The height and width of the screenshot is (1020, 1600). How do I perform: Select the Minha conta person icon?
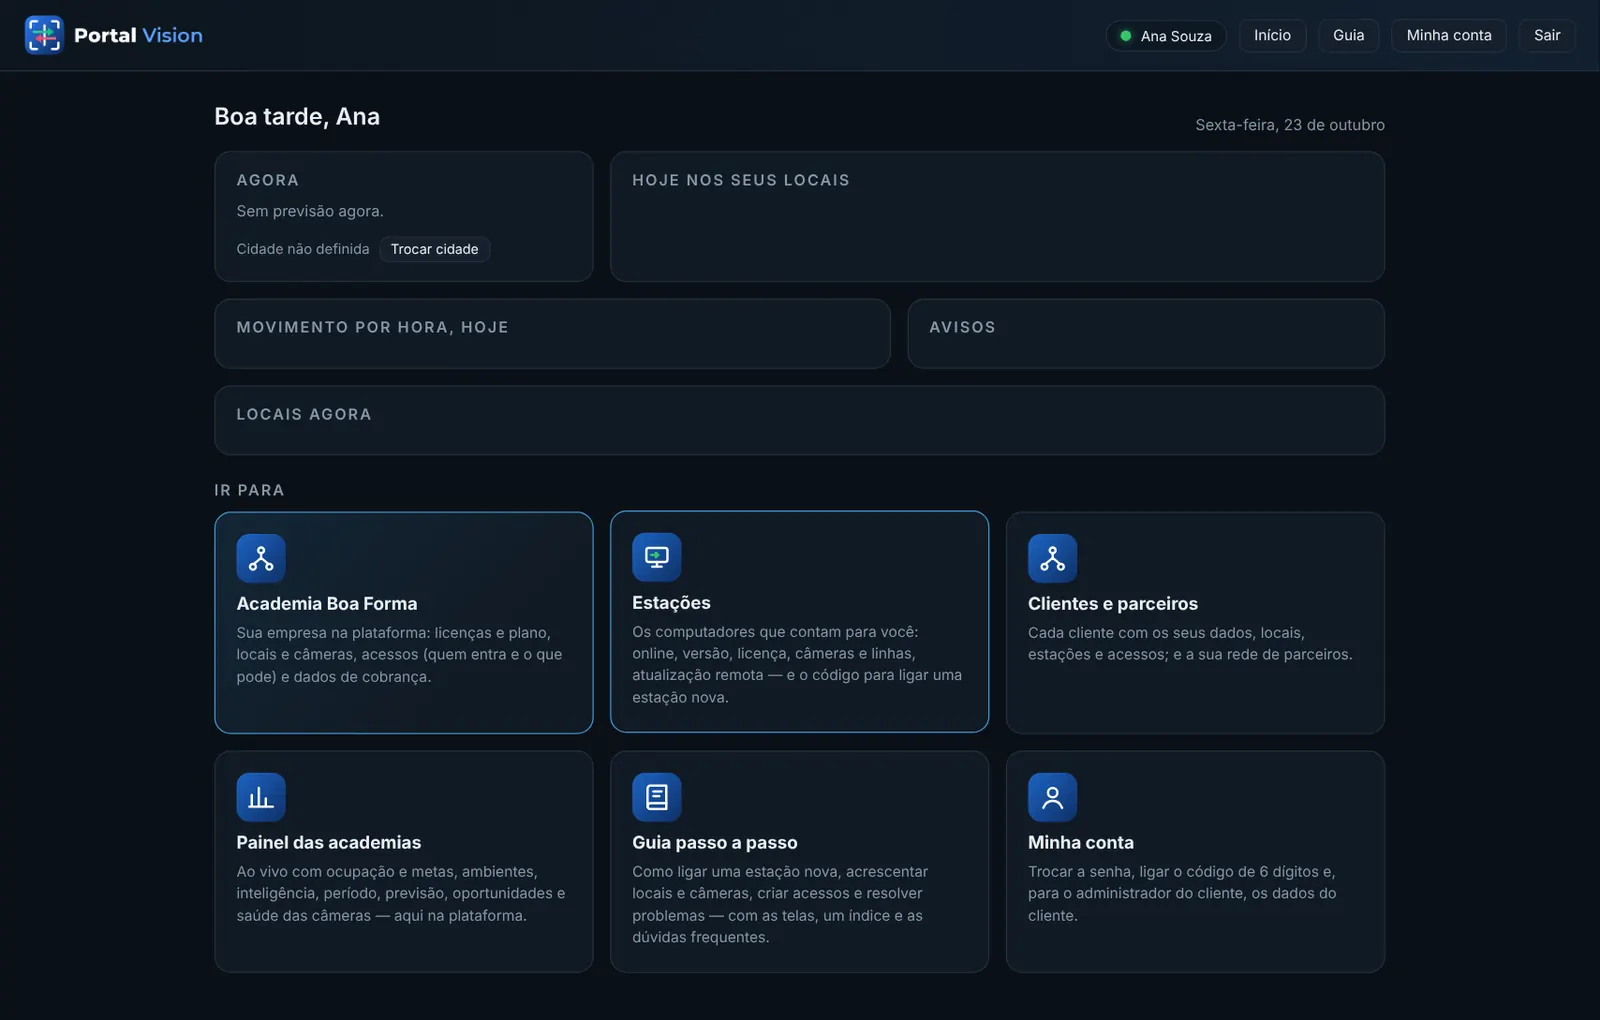click(x=1053, y=797)
